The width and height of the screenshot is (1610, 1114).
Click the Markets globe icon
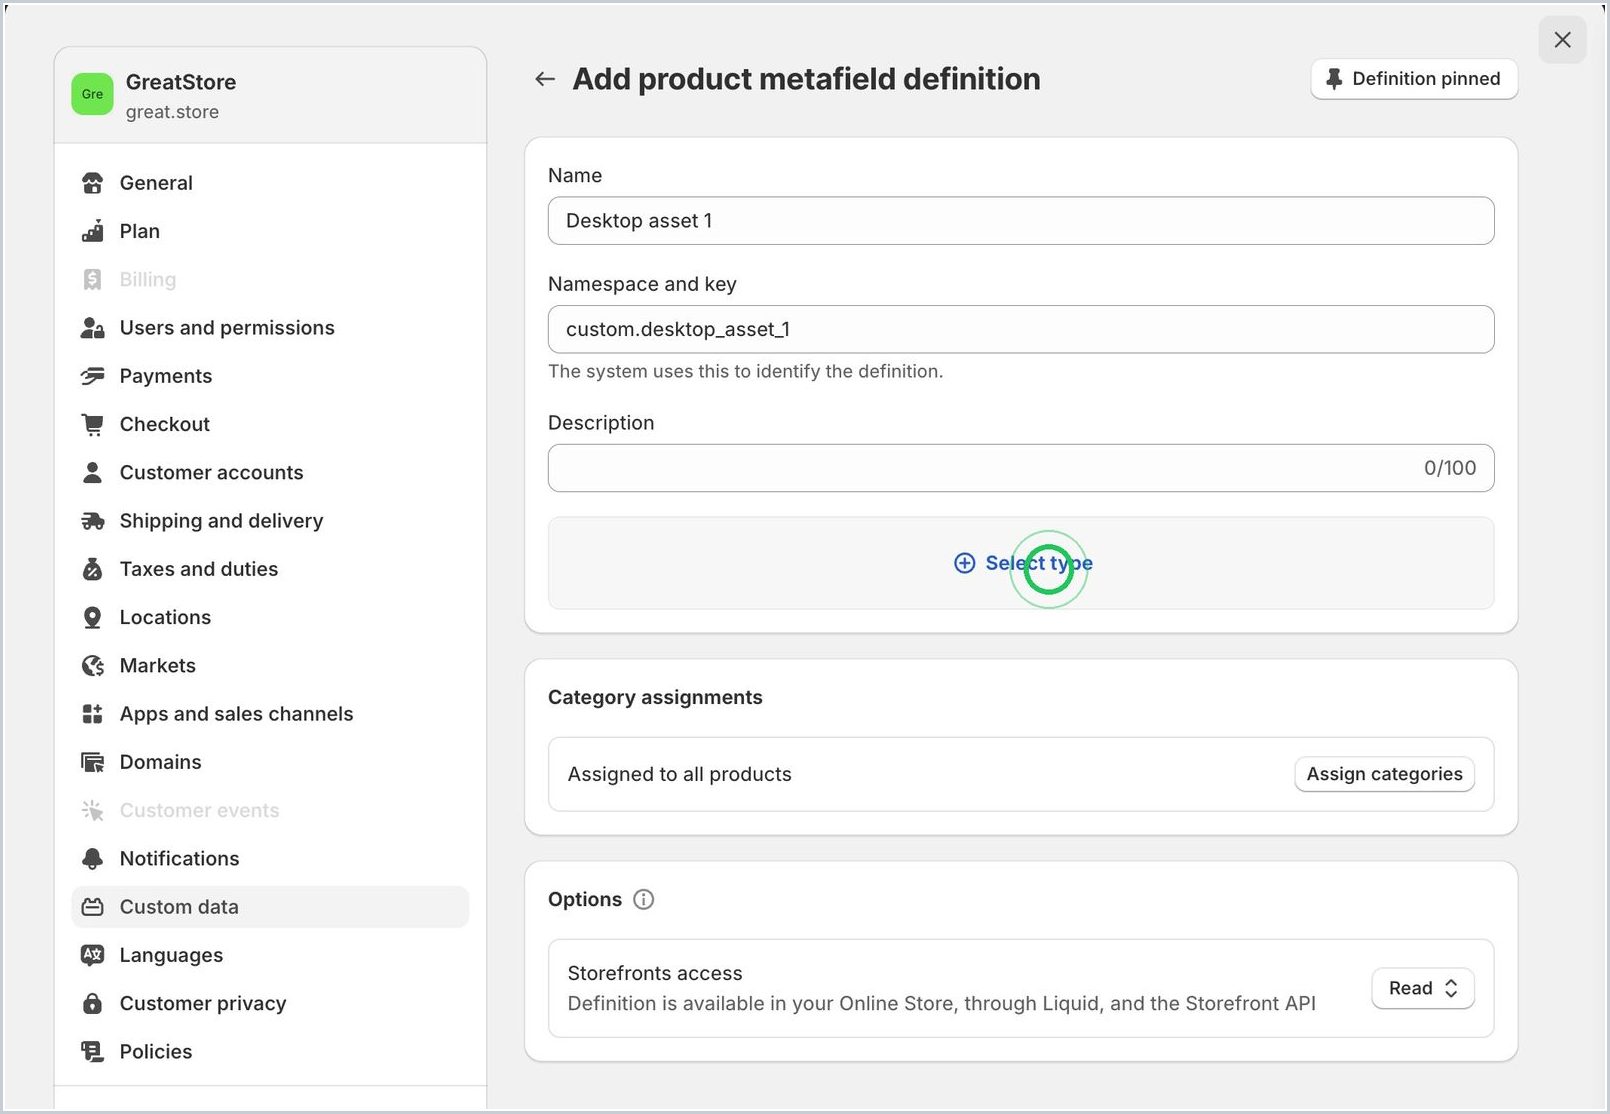pyautogui.click(x=92, y=666)
